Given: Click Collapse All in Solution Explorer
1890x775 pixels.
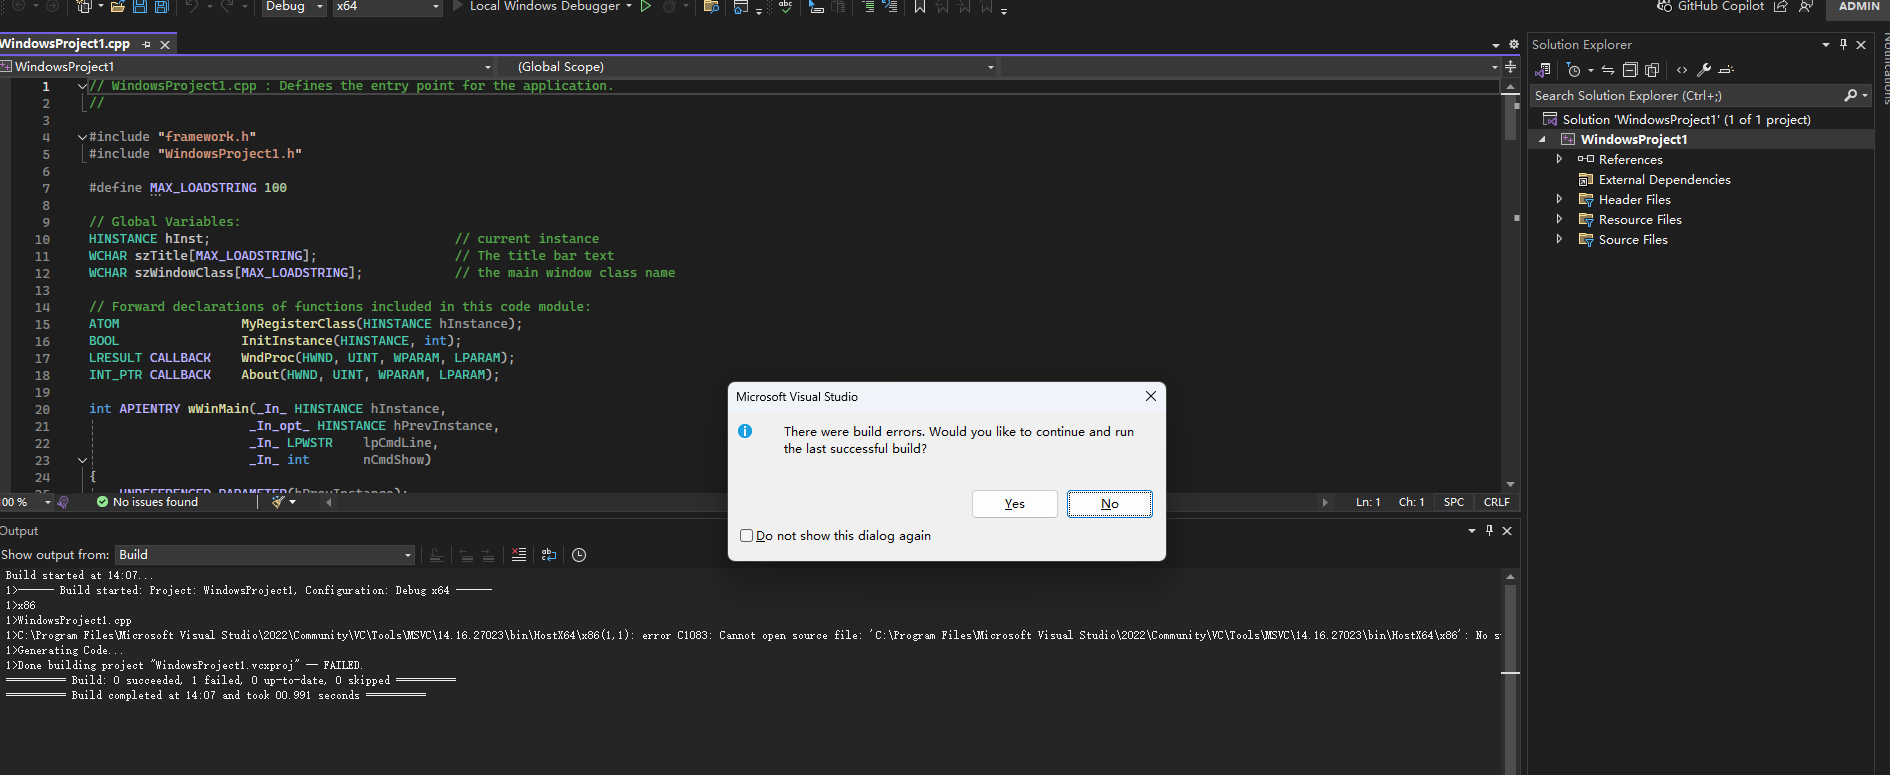Looking at the screenshot, I should point(1630,70).
